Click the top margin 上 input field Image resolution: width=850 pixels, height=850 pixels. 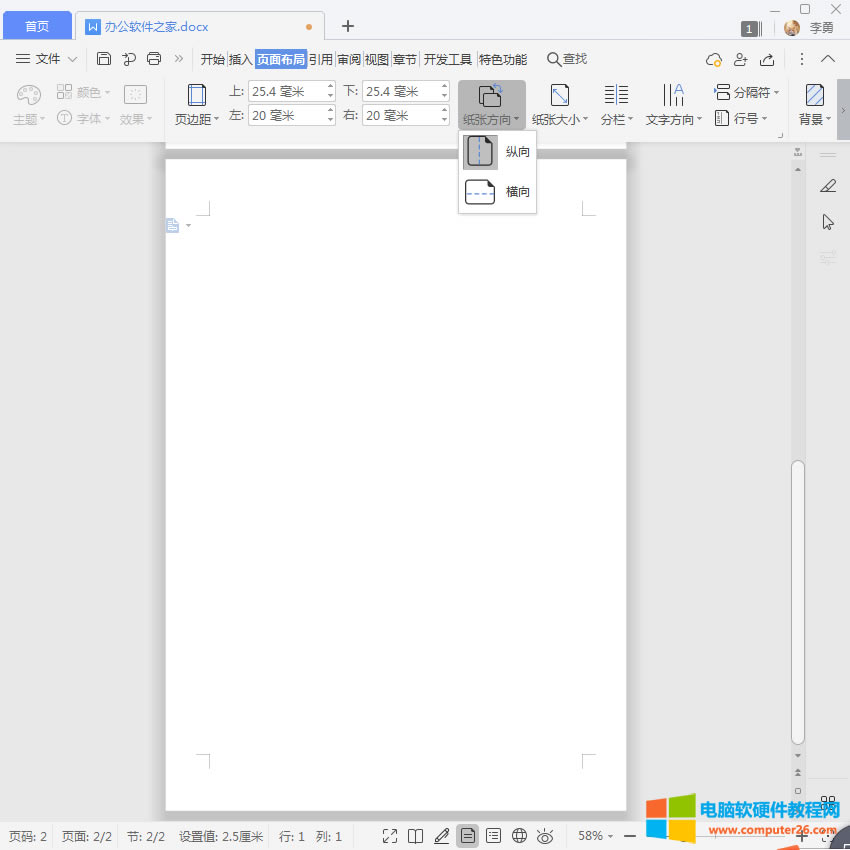pos(286,92)
